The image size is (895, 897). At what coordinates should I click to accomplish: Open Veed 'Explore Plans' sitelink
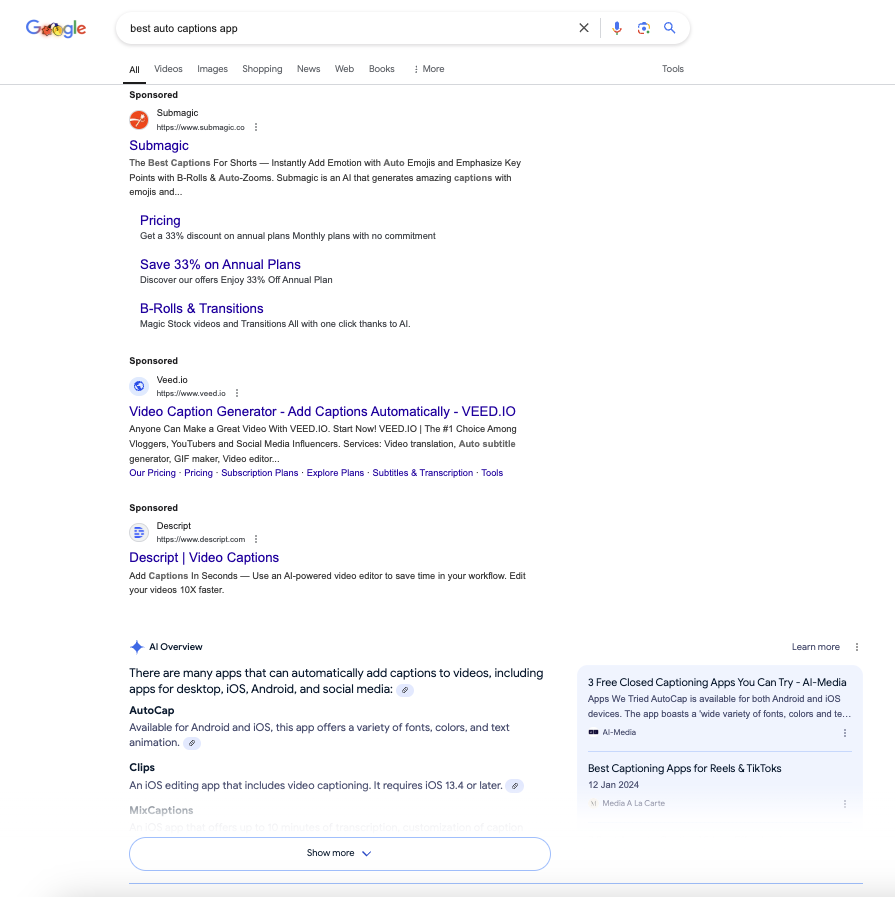click(x=335, y=473)
